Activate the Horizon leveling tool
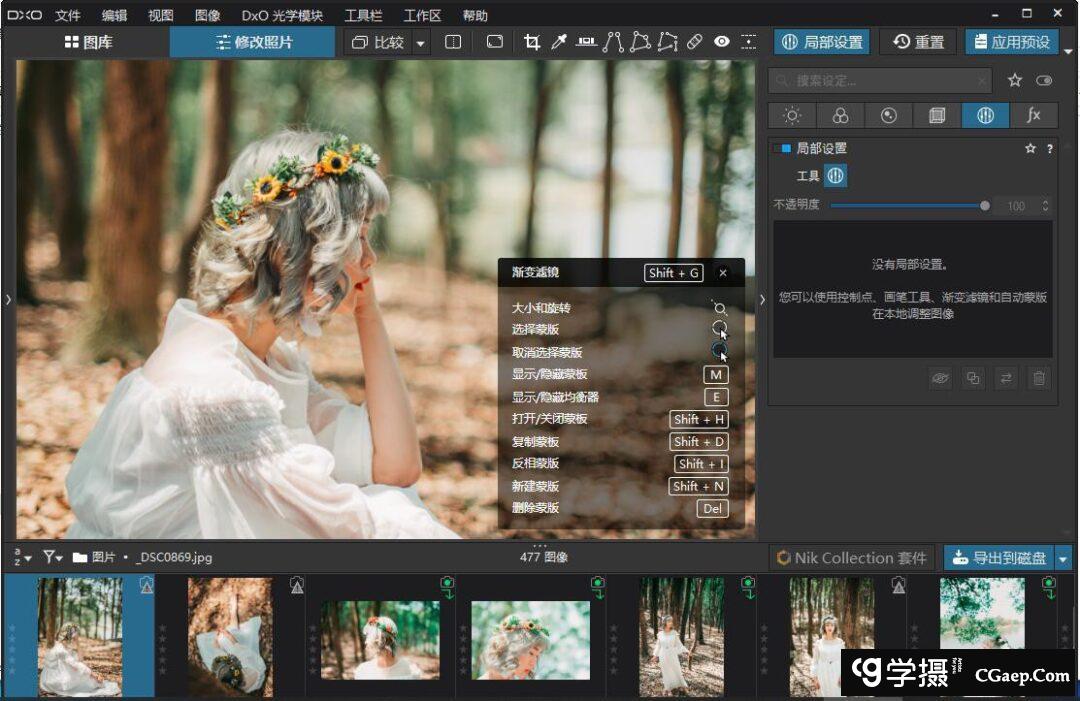The image size is (1080, 701). 586,42
